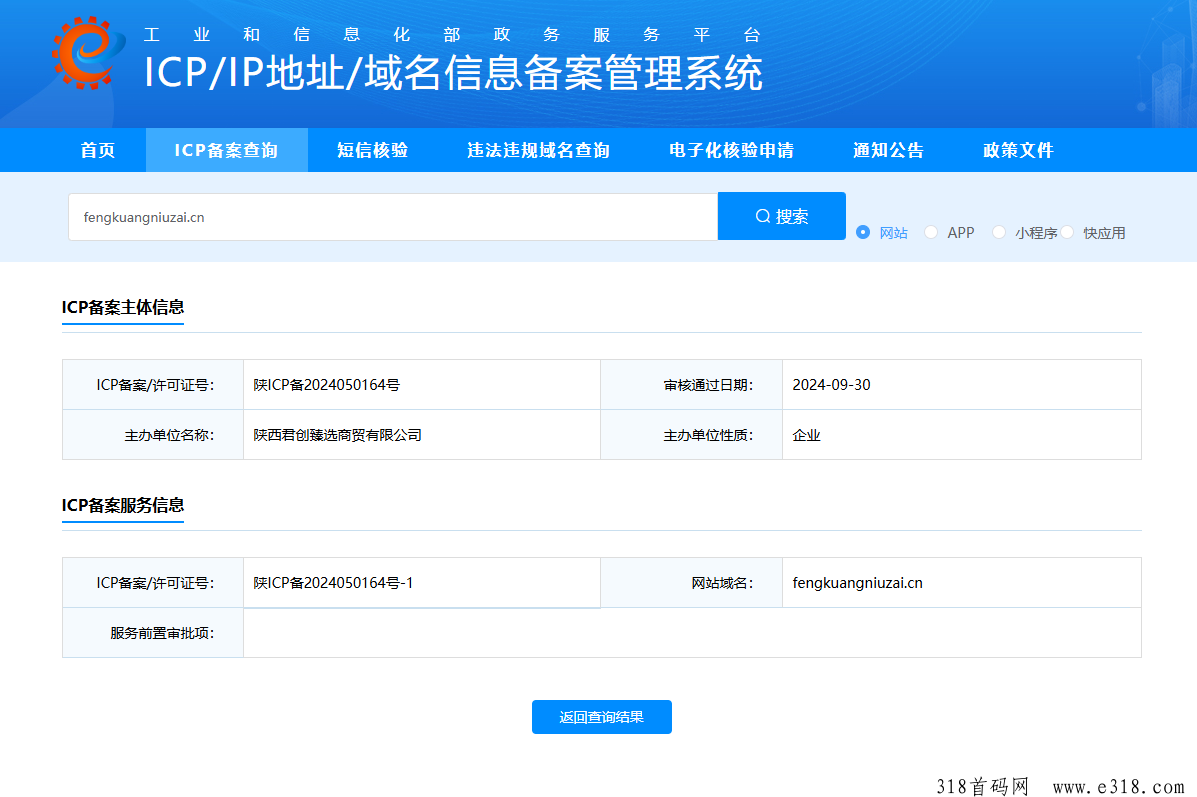
Task: Click the ICP备案主体信息 section heading
Action: pos(123,307)
